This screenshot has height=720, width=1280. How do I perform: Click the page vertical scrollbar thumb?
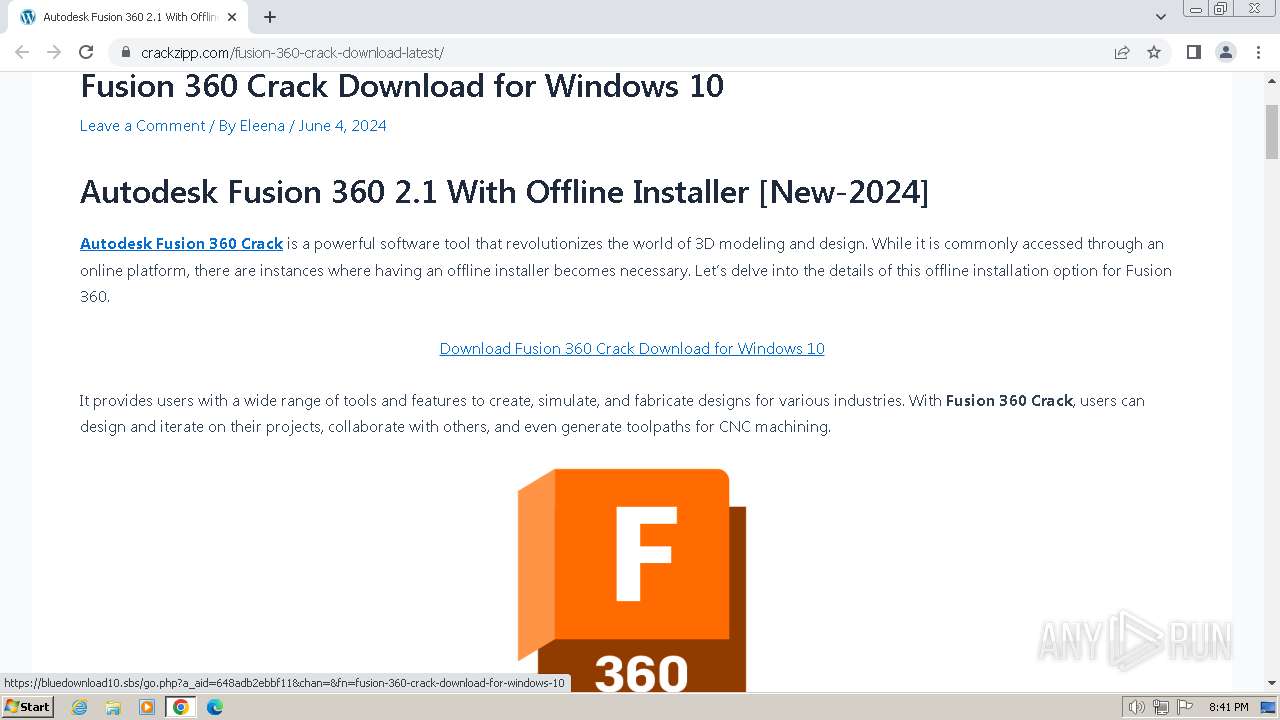point(1272,132)
